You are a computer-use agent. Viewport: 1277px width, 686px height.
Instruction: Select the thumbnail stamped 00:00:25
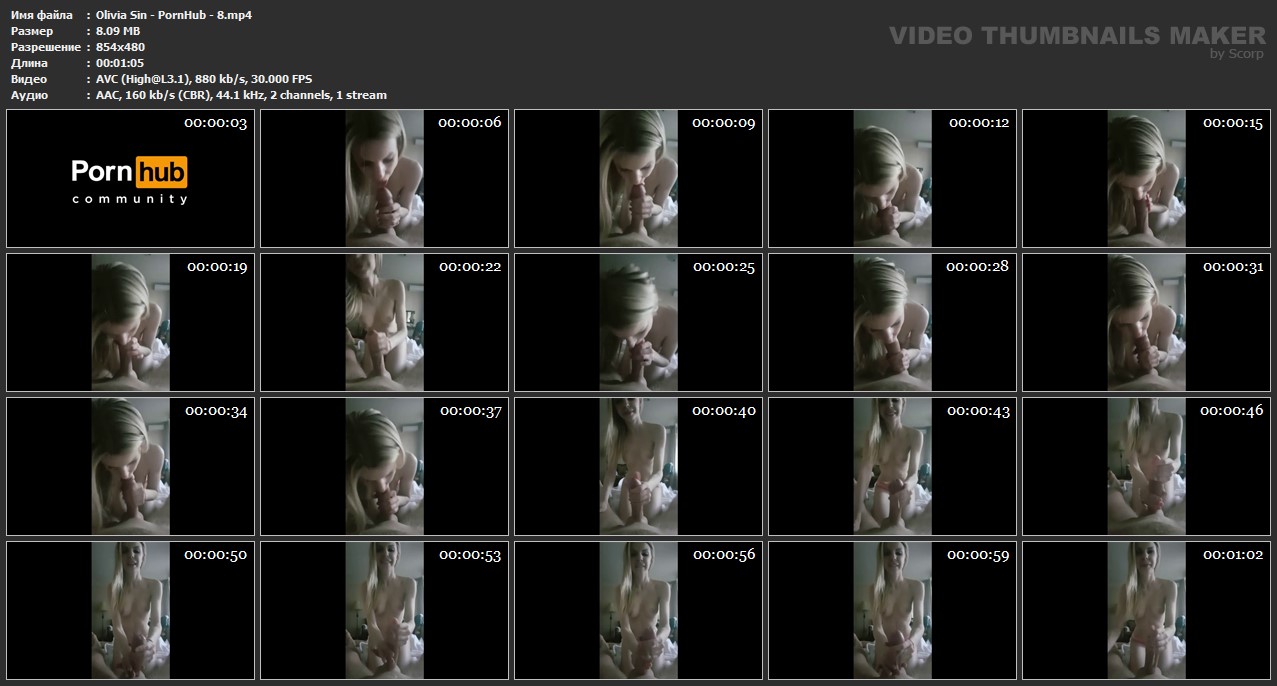click(638, 322)
